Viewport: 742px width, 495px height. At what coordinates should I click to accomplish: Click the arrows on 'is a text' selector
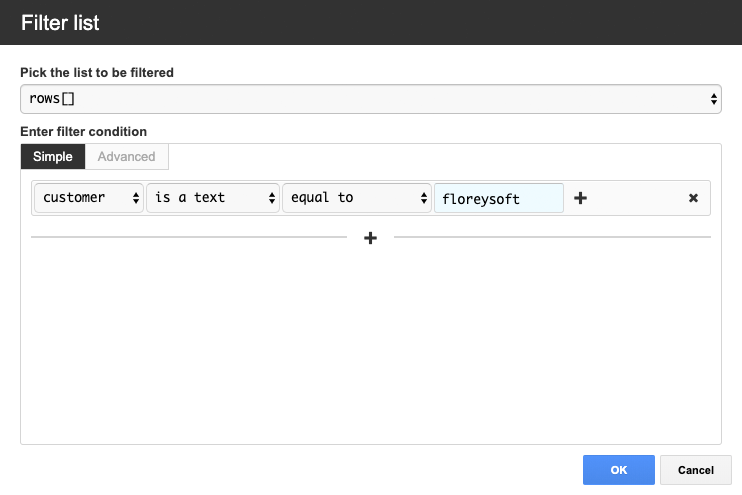pos(272,198)
